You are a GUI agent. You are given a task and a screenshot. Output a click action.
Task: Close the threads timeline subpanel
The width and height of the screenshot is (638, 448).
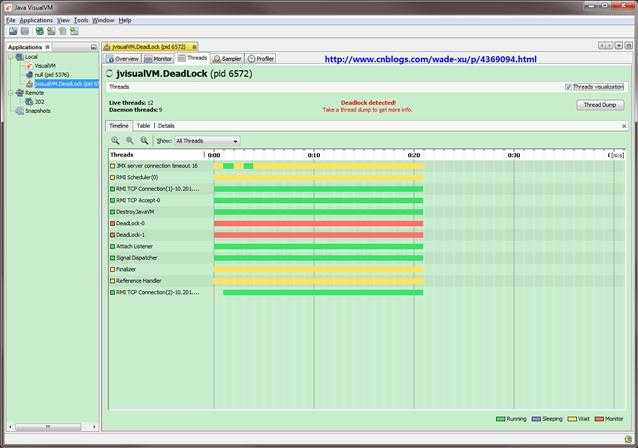(624, 126)
